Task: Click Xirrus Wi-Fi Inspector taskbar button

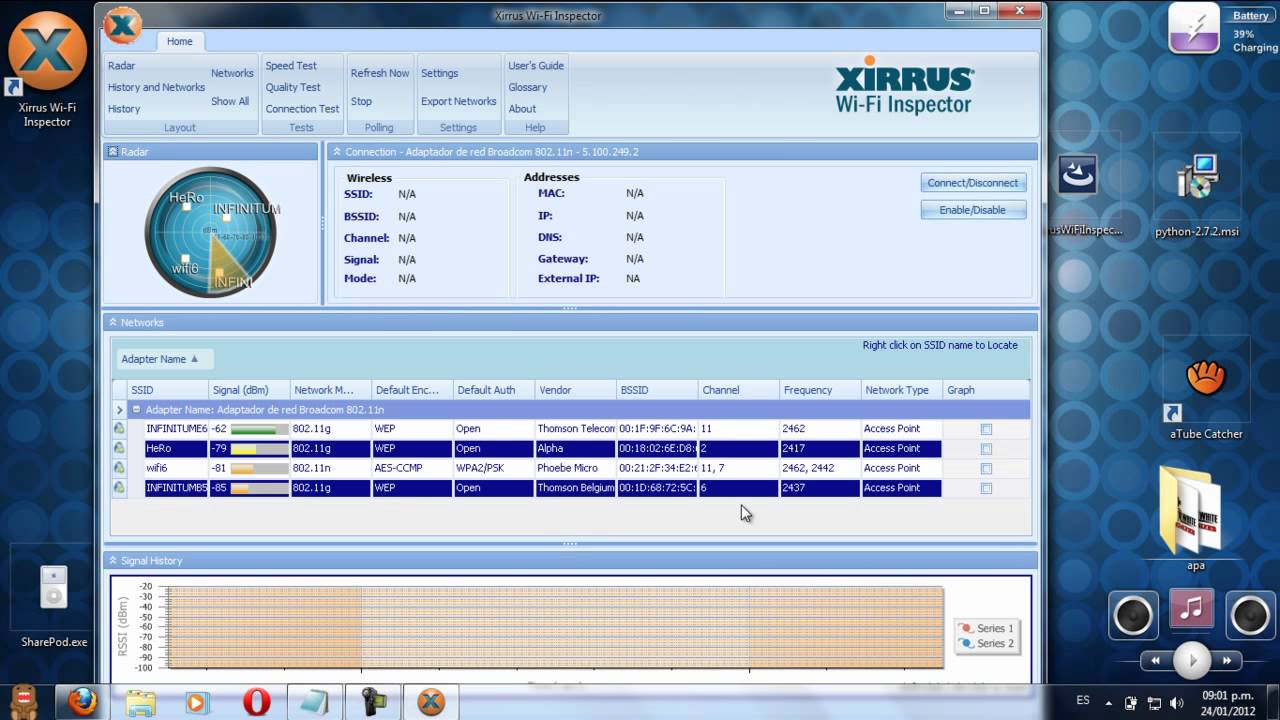Action: click(x=431, y=702)
